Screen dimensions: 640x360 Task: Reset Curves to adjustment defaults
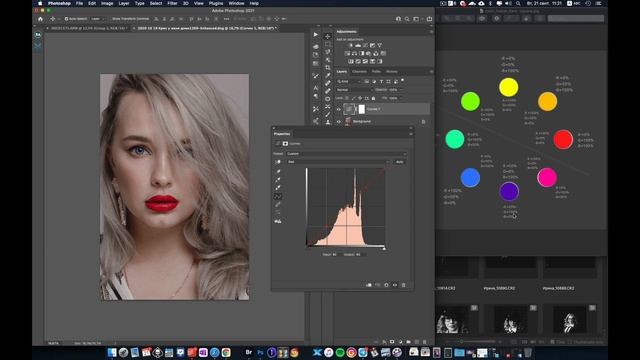pos(386,285)
